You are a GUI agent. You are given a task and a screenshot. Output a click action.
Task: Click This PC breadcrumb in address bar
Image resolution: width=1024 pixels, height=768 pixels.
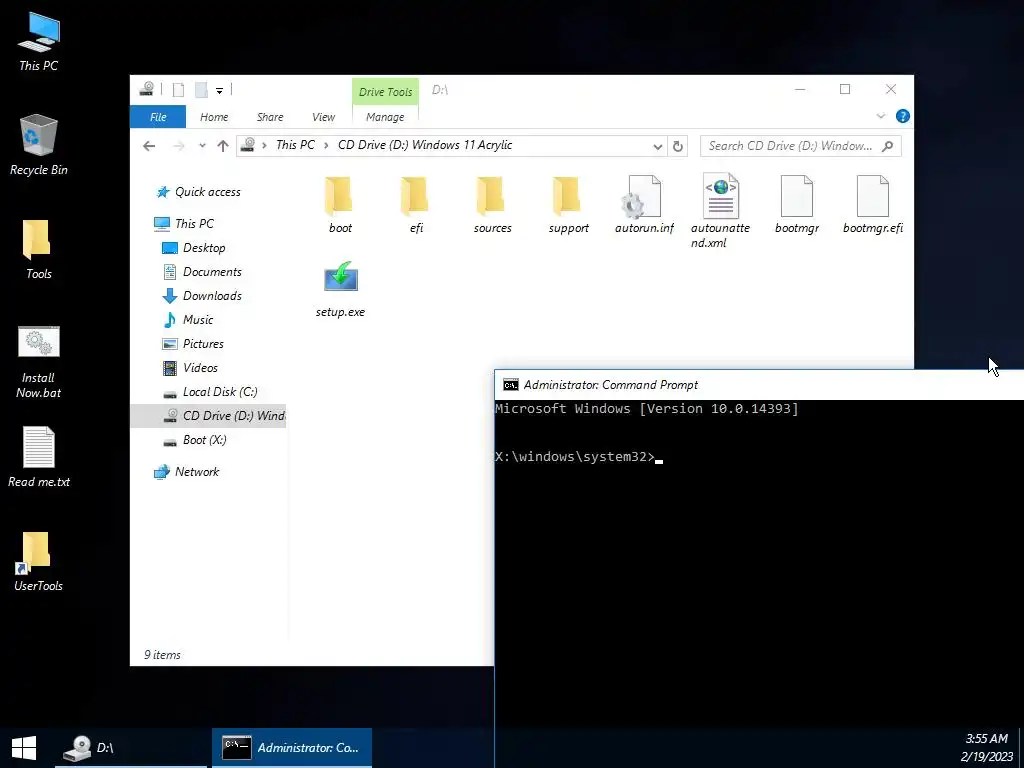pos(295,145)
